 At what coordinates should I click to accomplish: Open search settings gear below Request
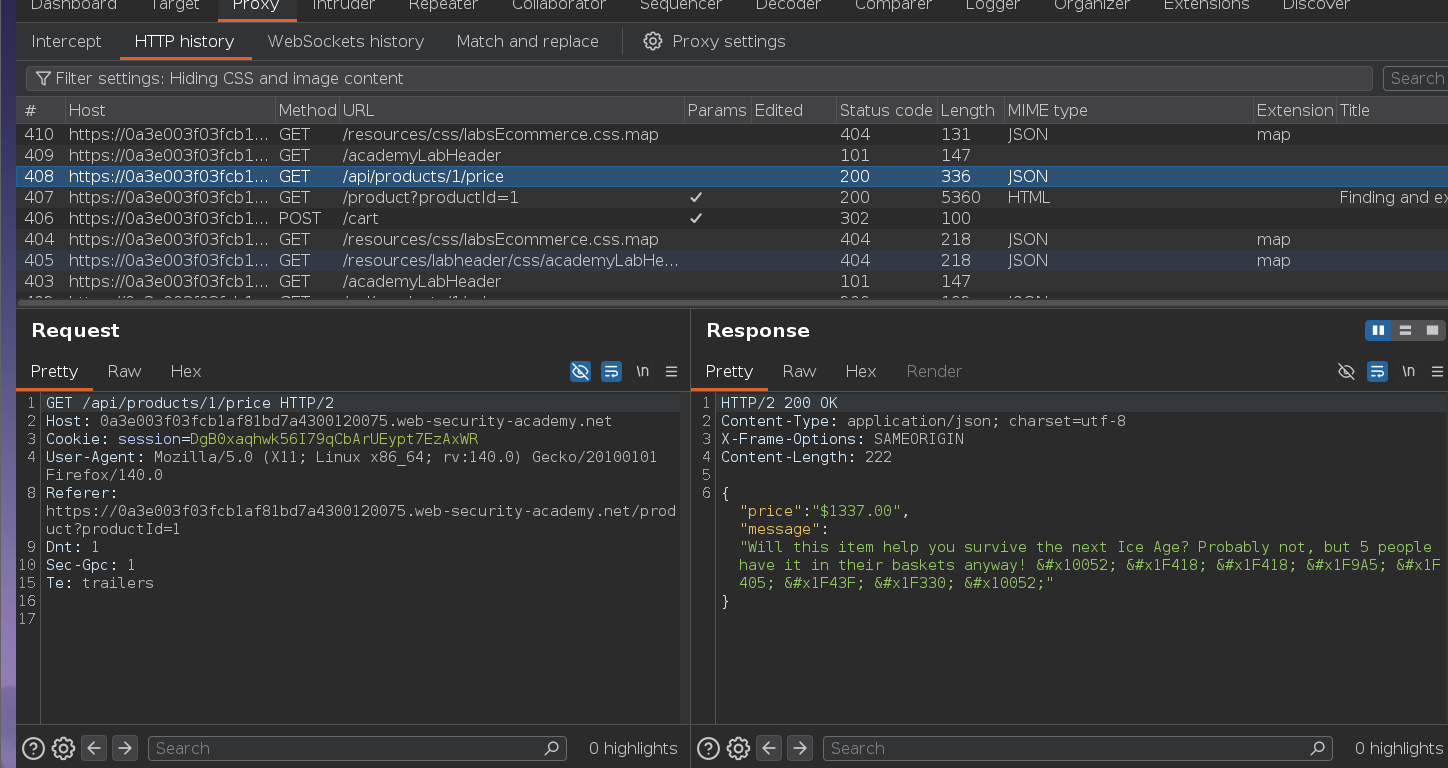pos(63,748)
